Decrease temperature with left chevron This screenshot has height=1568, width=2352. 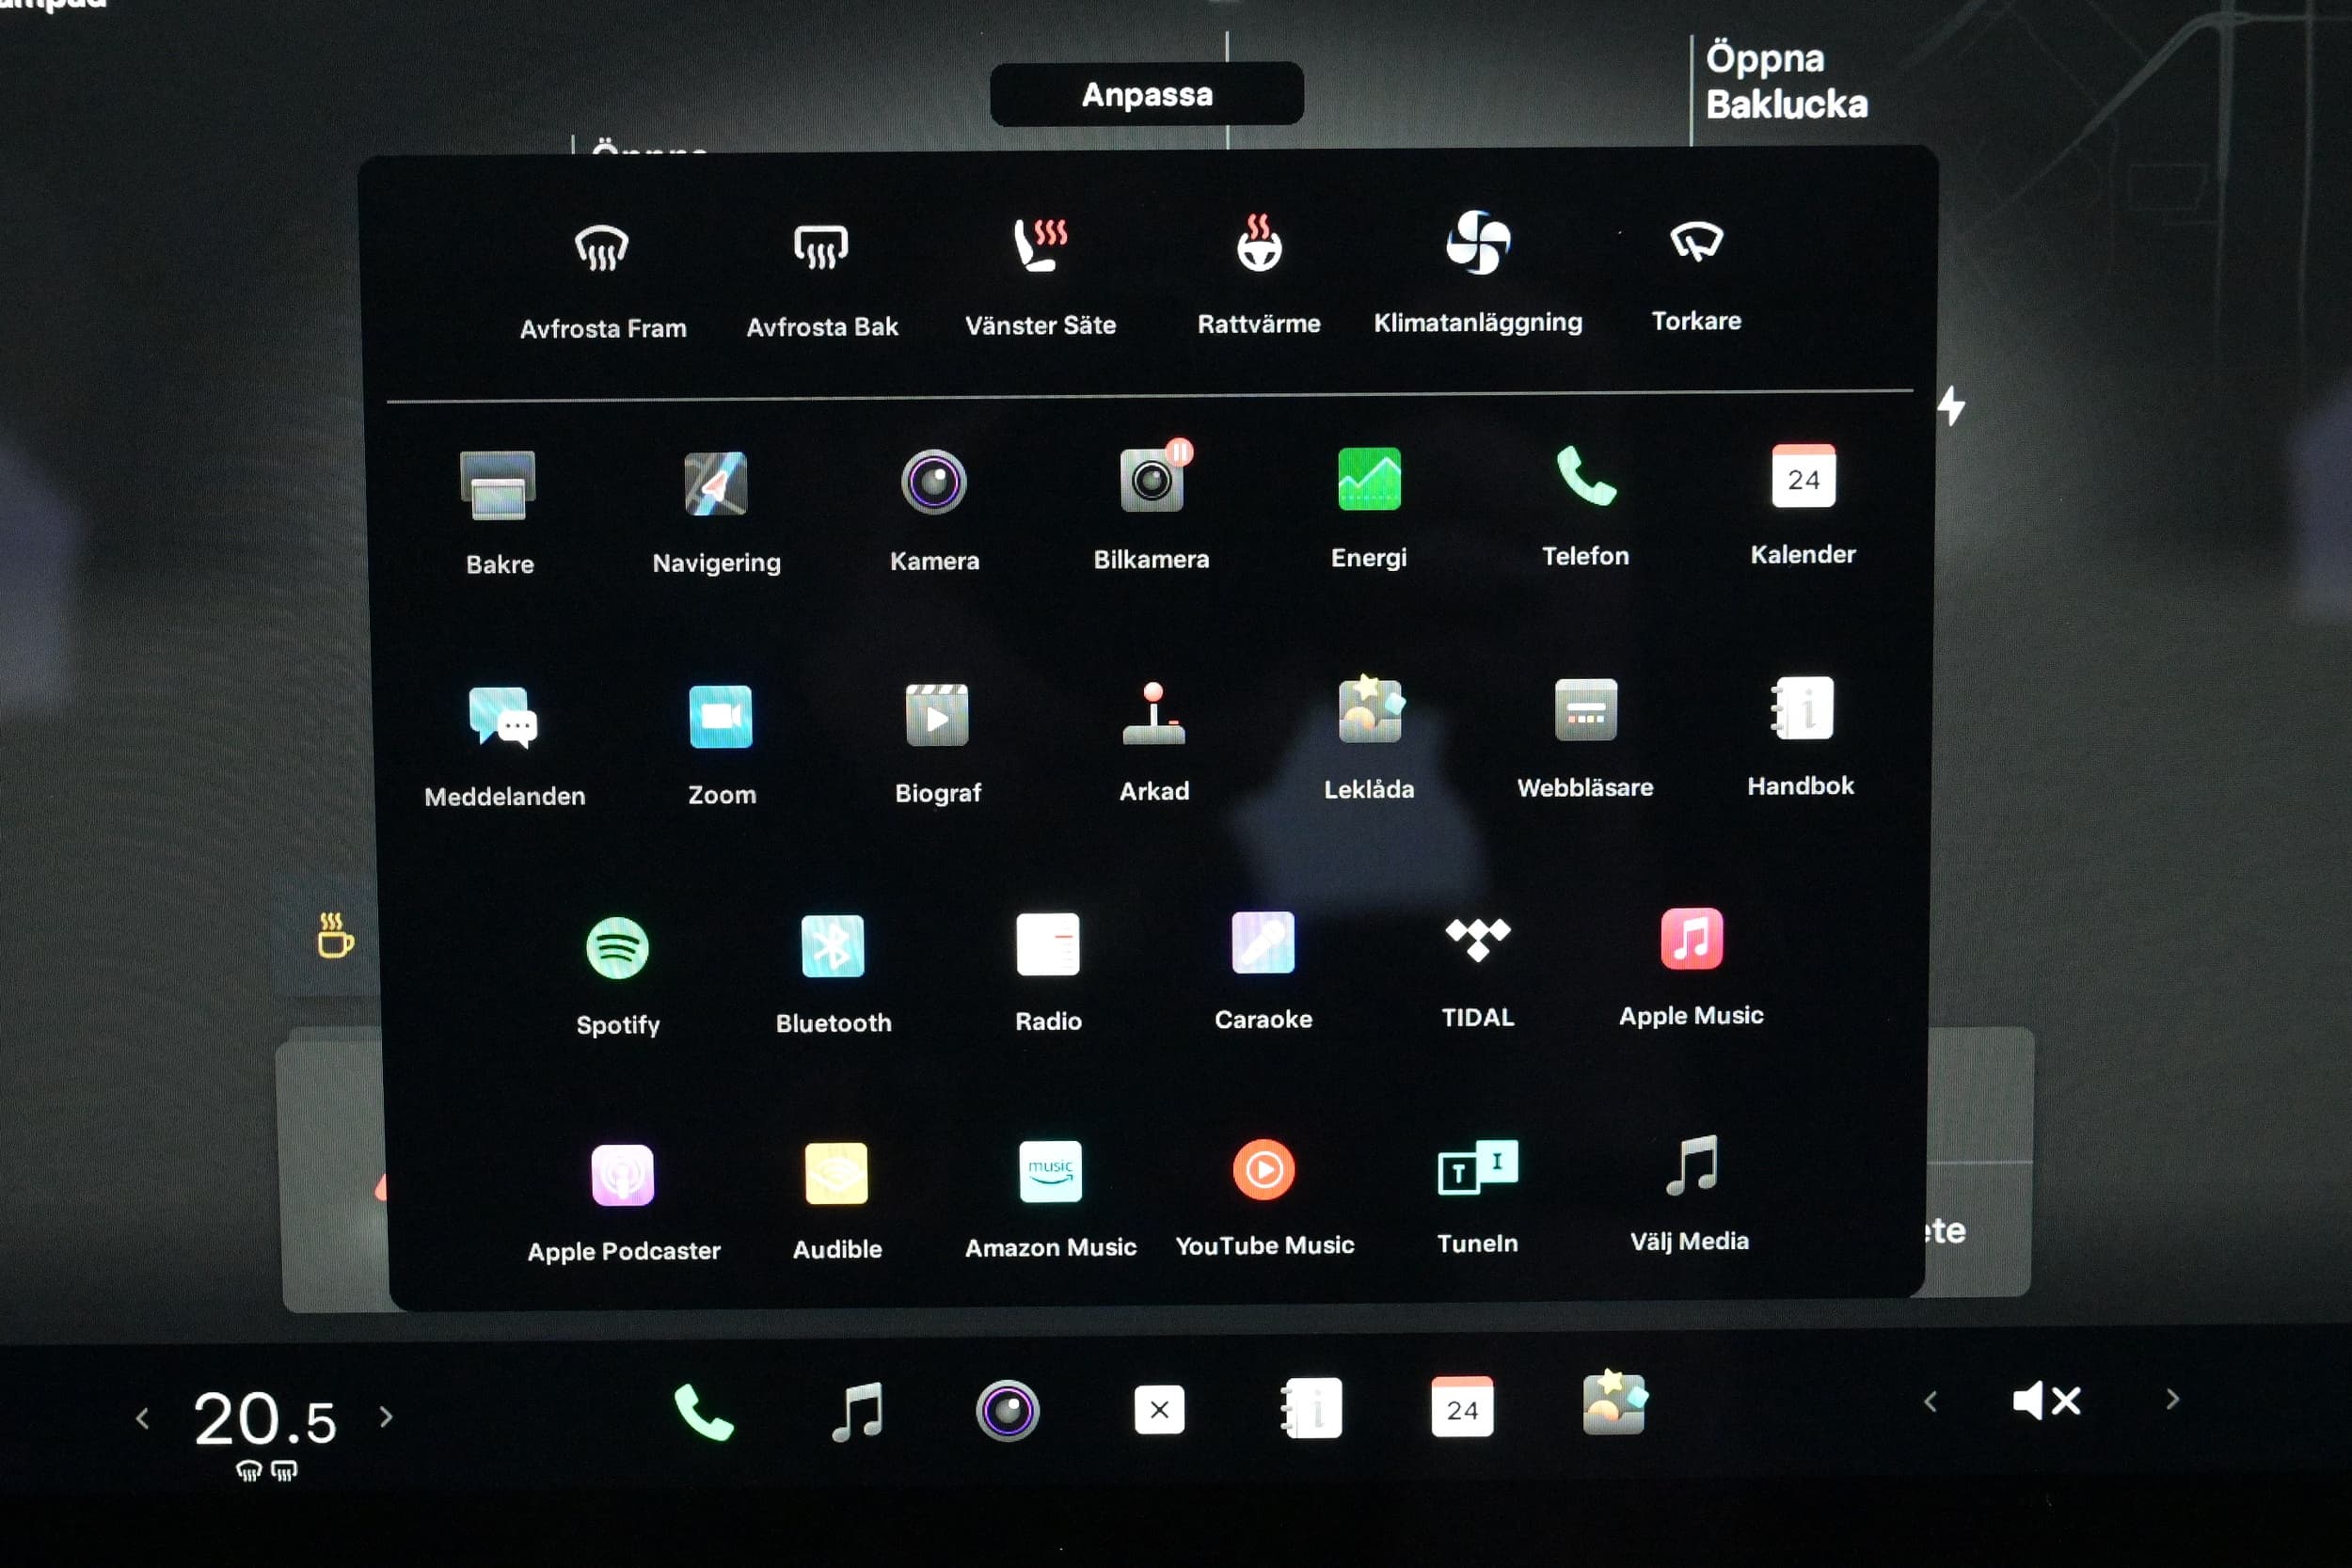pyautogui.click(x=143, y=1418)
